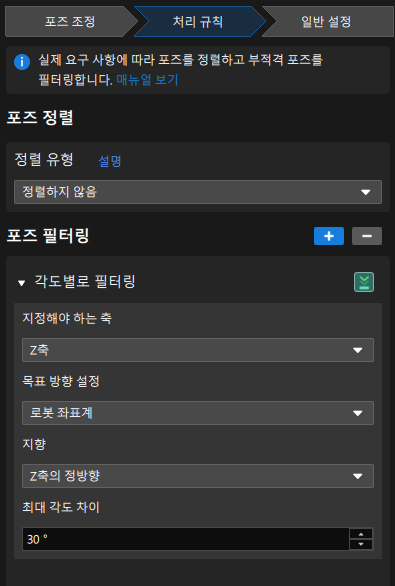Click the 각도별로 필터링 section header
Screen dimensions: 395x586
pyautogui.click(x=85, y=281)
